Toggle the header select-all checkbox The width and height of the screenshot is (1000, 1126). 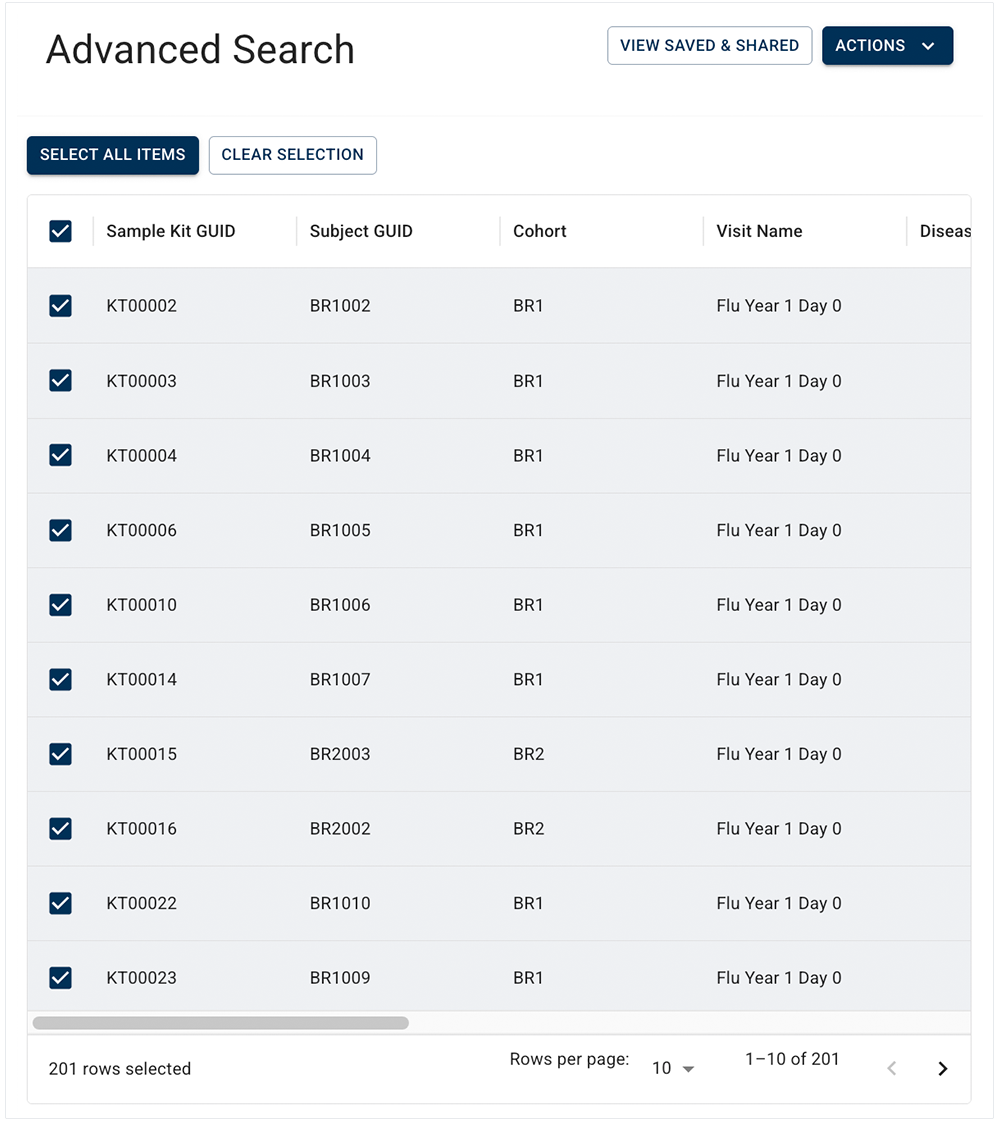click(x=61, y=232)
